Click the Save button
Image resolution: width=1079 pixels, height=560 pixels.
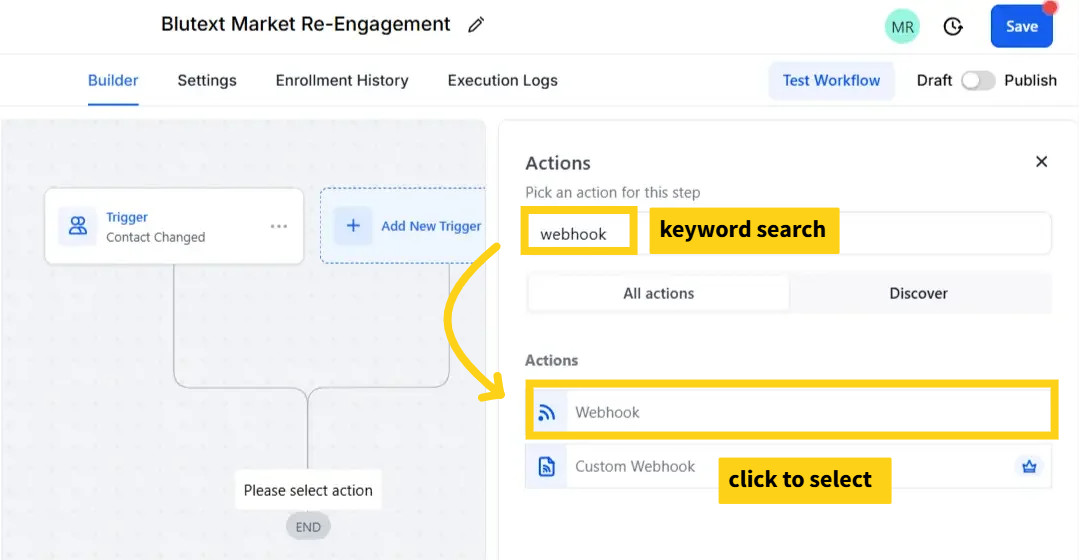pyautogui.click(x=1021, y=27)
